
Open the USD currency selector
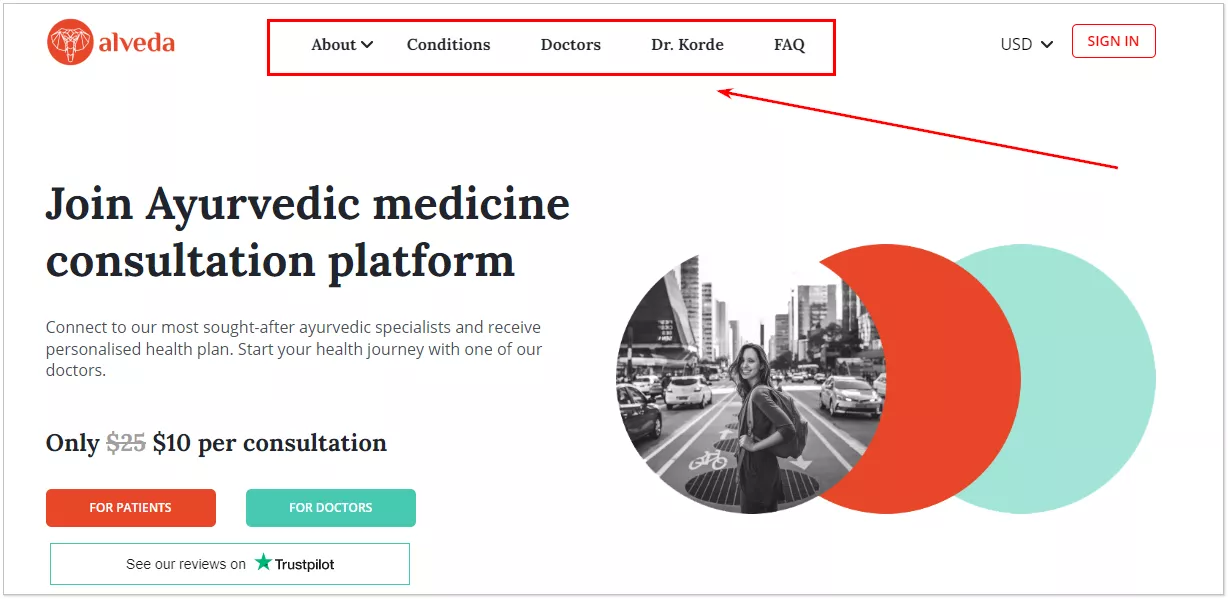[x=1027, y=44]
